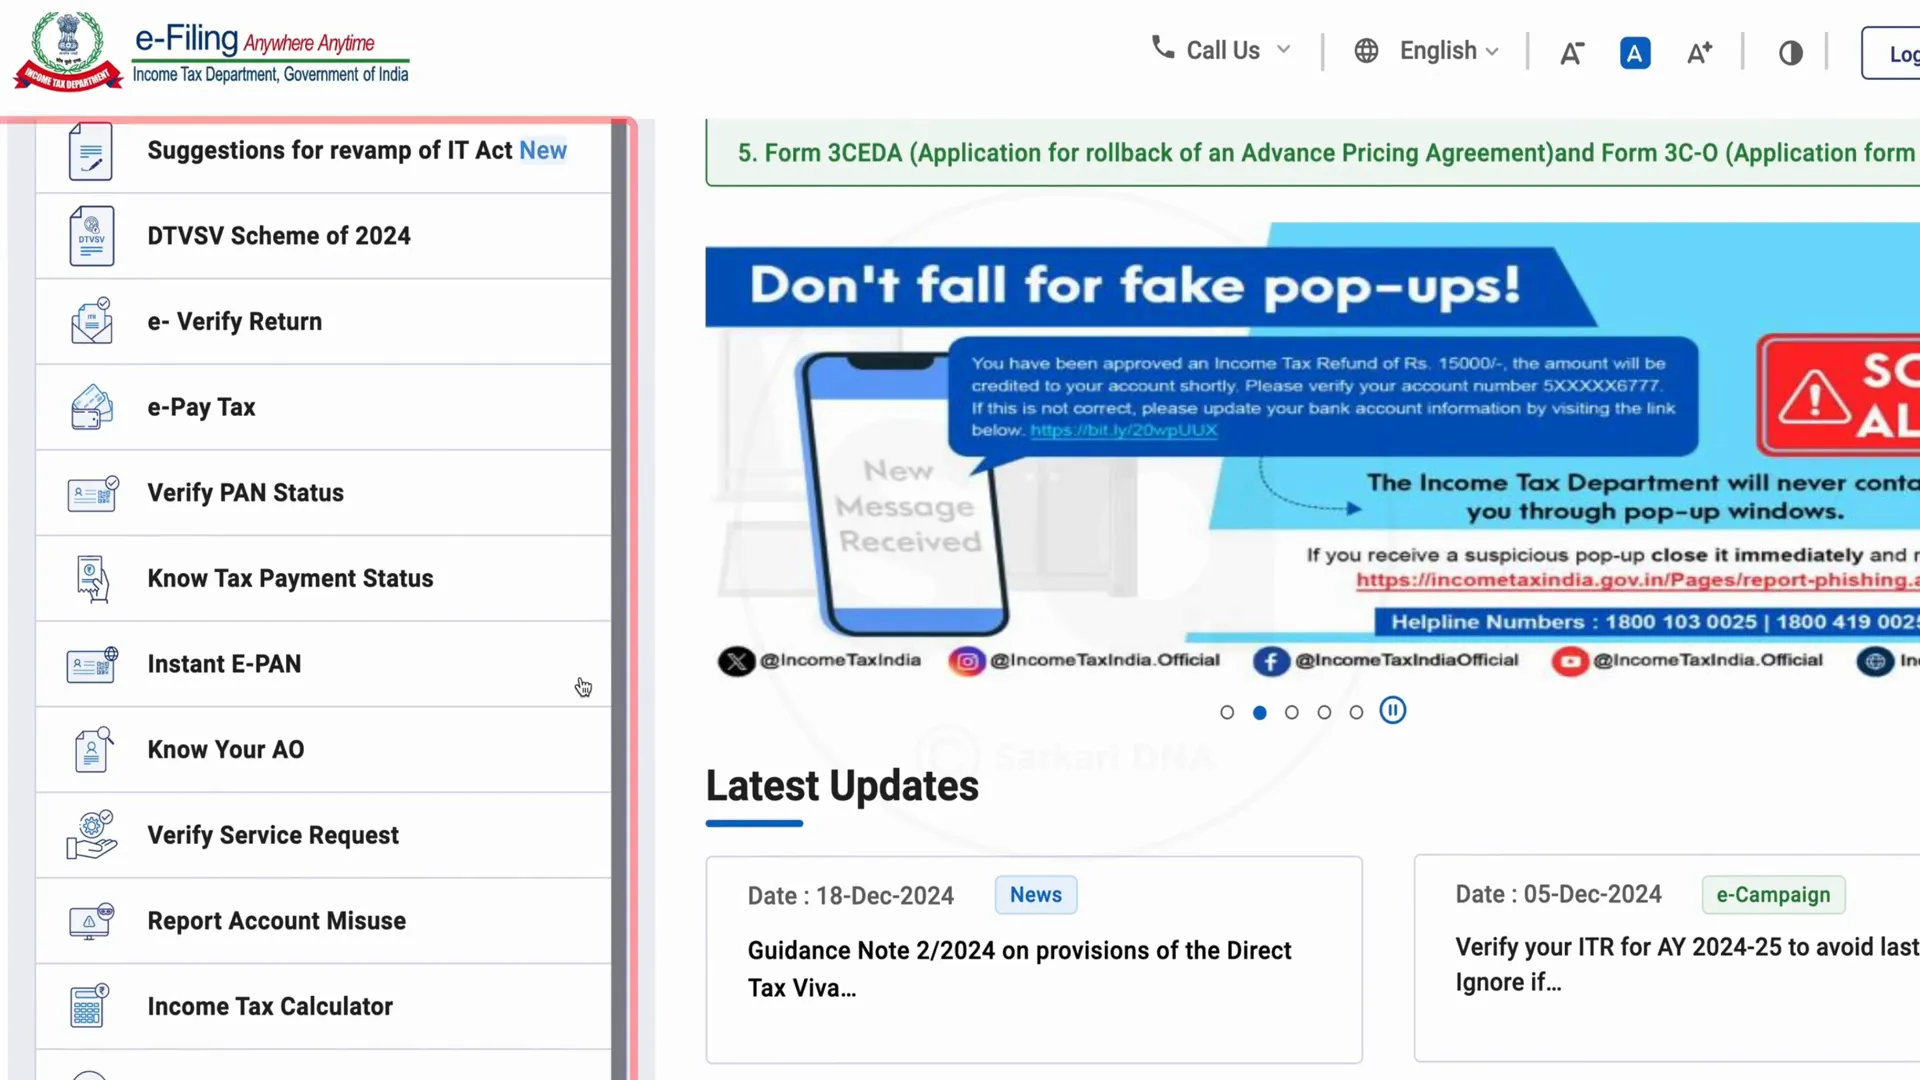Click the Guidance Note 2/2024 news link

tap(1019, 969)
